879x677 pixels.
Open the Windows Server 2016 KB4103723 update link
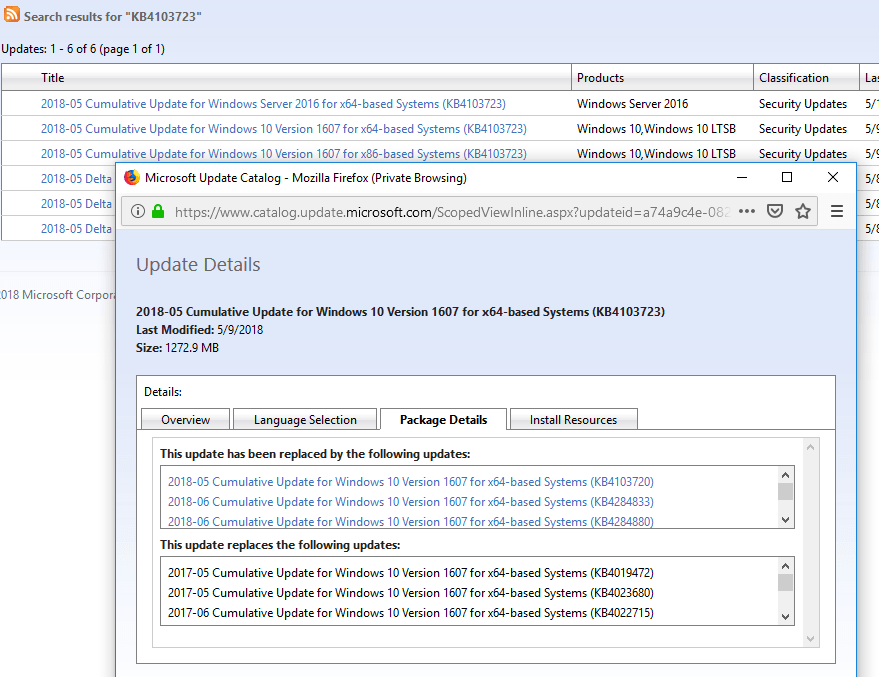[273, 104]
